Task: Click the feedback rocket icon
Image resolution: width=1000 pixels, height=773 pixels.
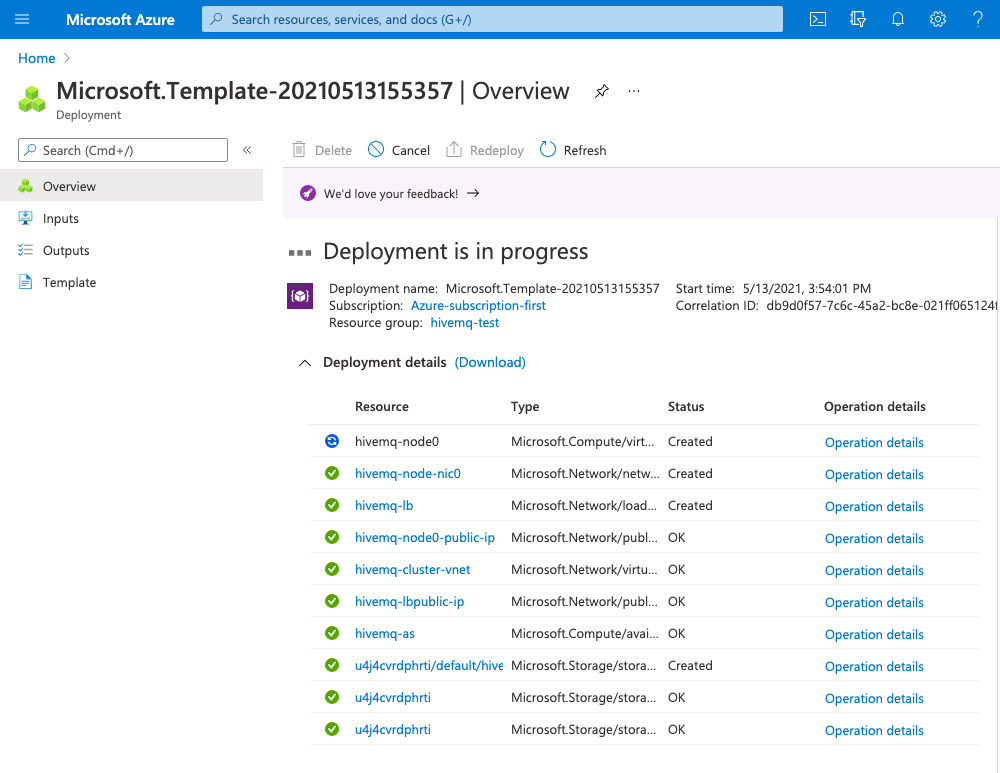Action: tap(308, 193)
